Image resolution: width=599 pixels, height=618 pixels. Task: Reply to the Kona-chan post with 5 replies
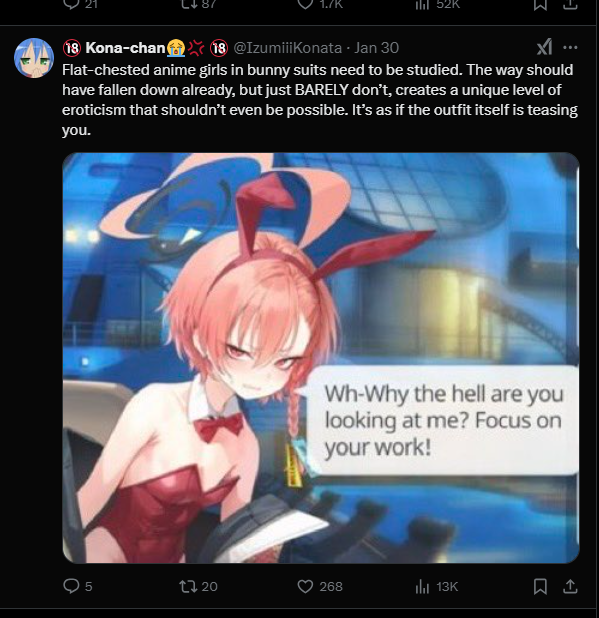pos(78,586)
